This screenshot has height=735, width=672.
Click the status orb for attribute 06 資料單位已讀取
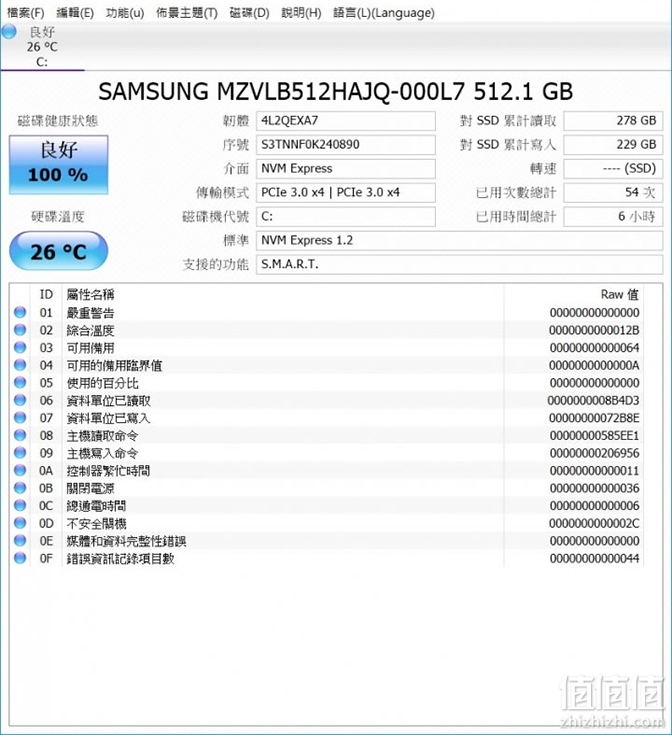(x=20, y=400)
